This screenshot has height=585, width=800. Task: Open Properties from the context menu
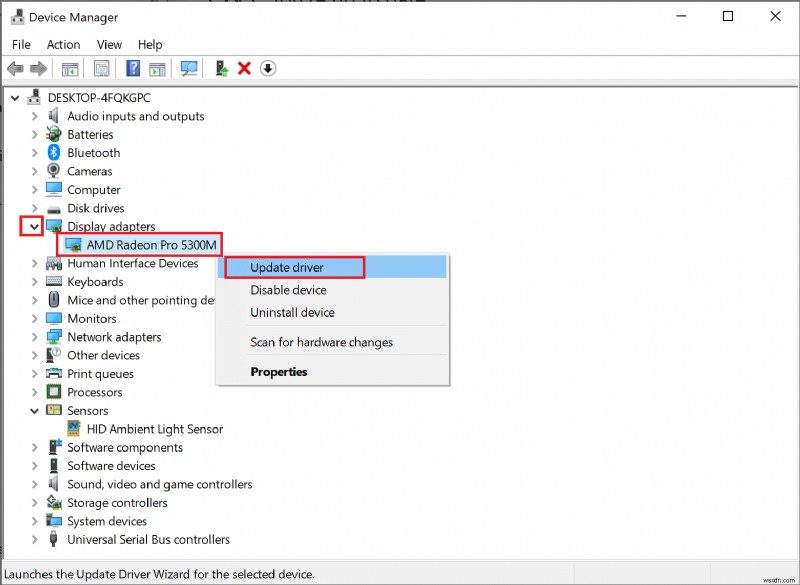[278, 372]
